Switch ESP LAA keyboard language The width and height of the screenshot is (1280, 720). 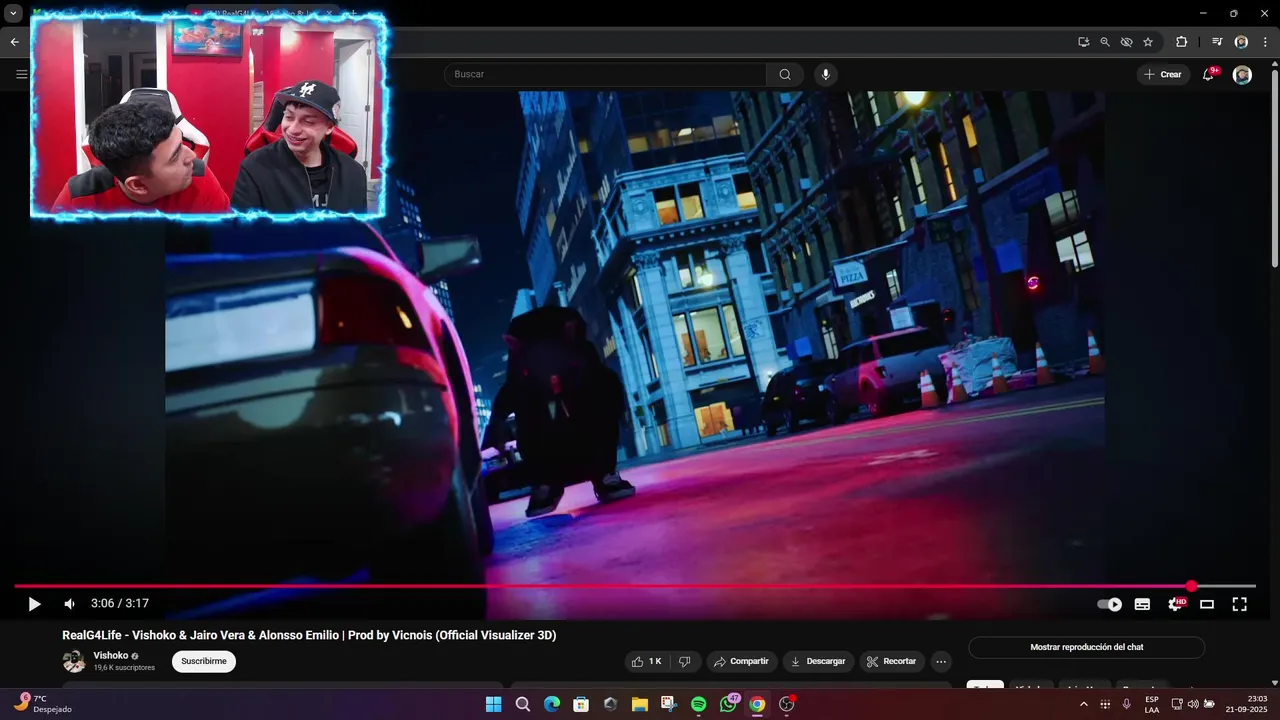click(x=1152, y=704)
